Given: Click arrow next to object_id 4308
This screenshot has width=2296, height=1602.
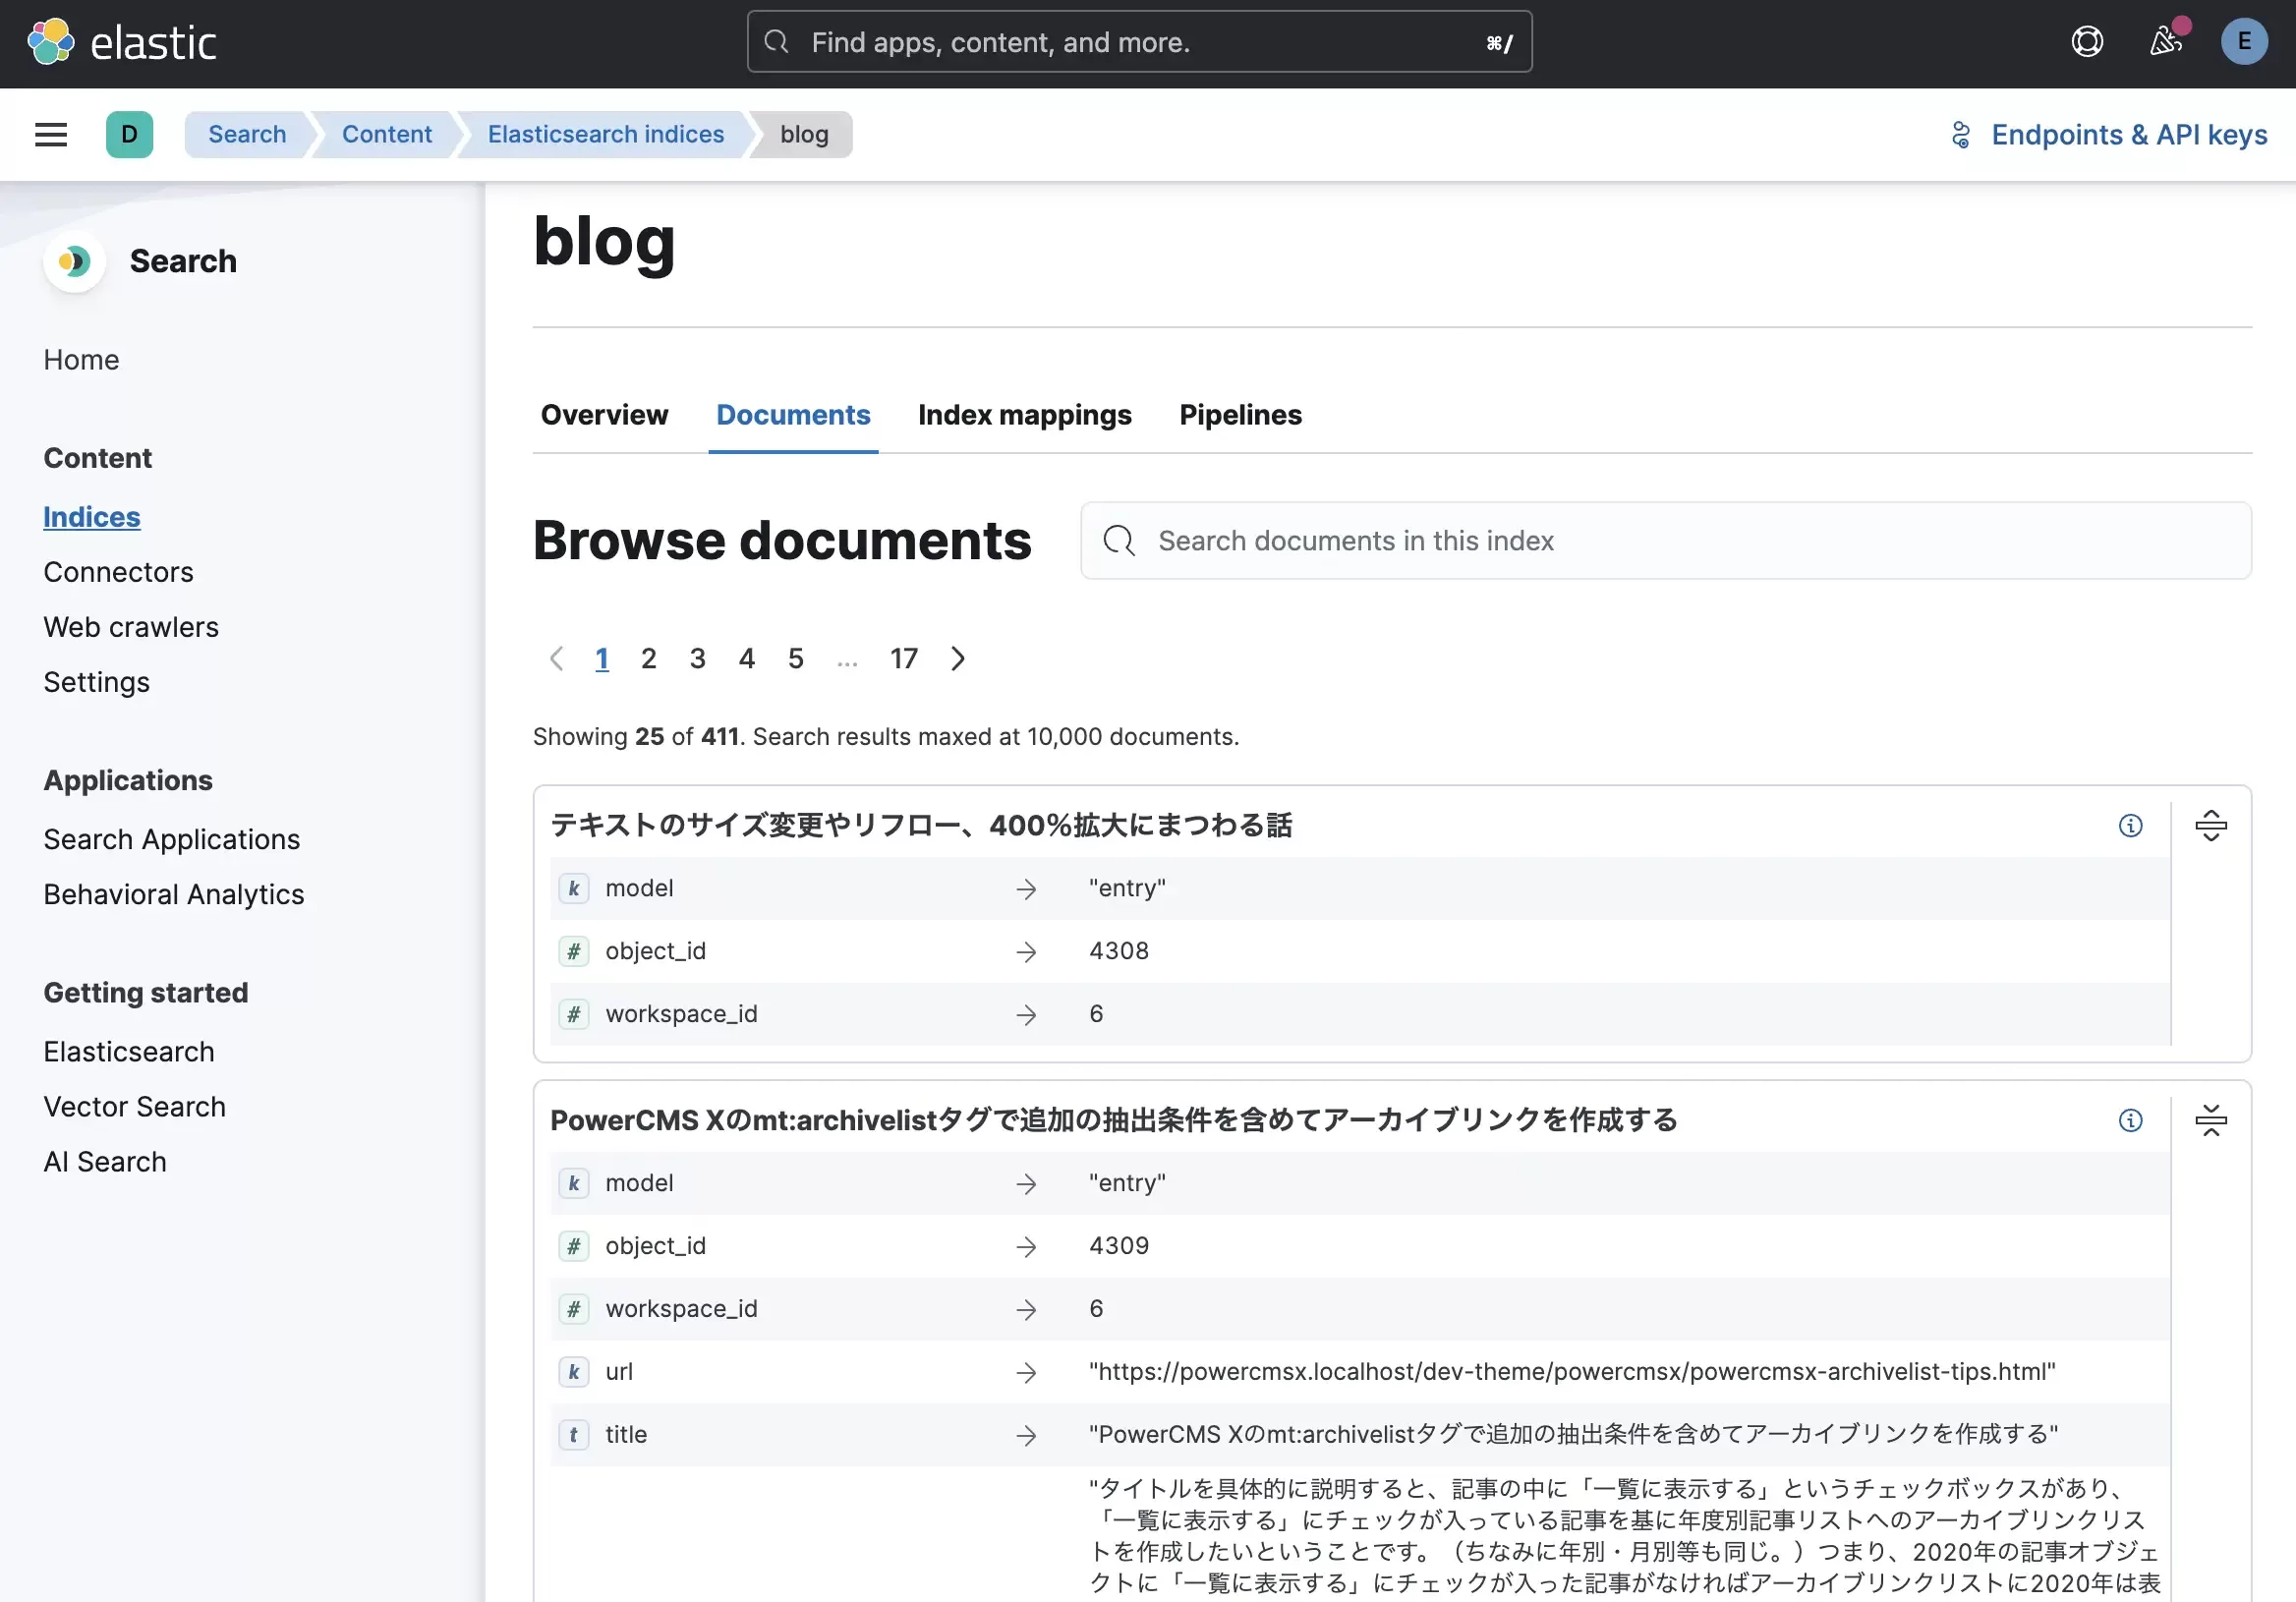Looking at the screenshot, I should click(x=1026, y=952).
